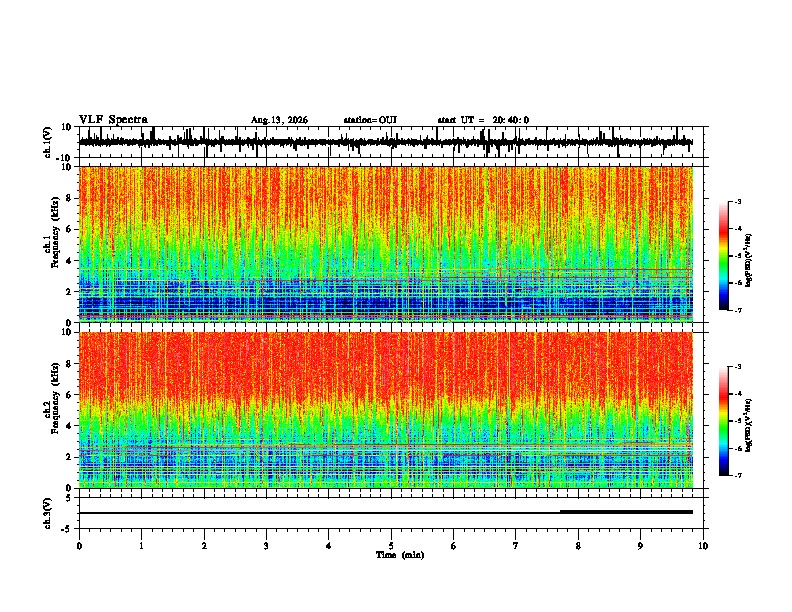Click the "station=OUI" header label
The height and width of the screenshot is (612, 792).
click(x=370, y=120)
